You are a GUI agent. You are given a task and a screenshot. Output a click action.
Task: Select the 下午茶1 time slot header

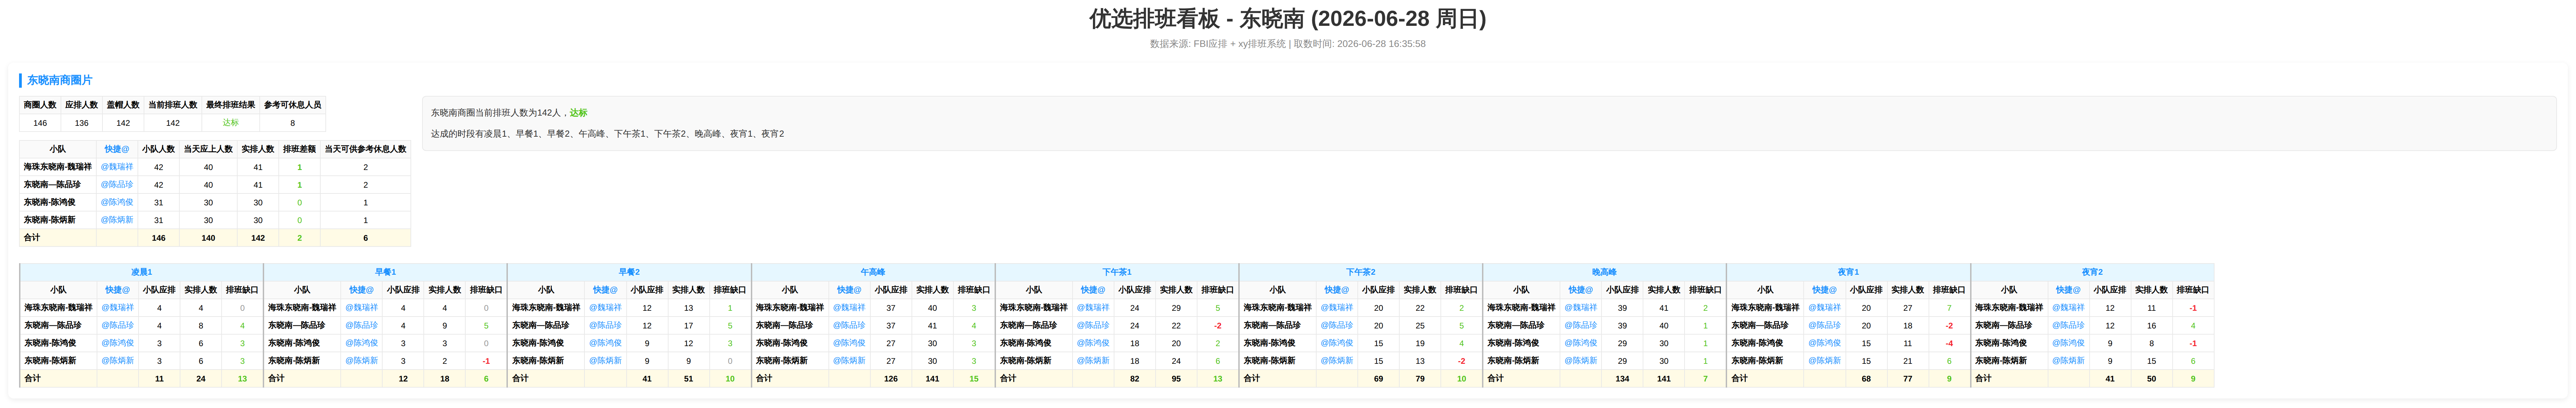[1117, 272]
